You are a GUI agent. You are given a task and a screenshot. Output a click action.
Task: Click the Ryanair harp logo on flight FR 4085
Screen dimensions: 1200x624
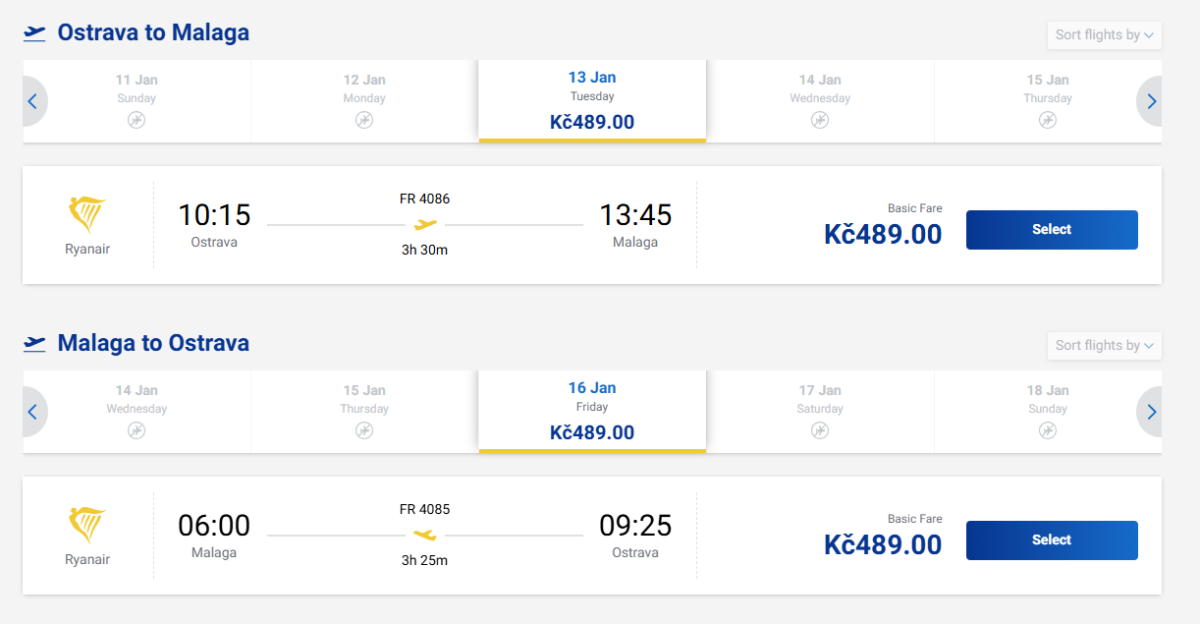87,526
